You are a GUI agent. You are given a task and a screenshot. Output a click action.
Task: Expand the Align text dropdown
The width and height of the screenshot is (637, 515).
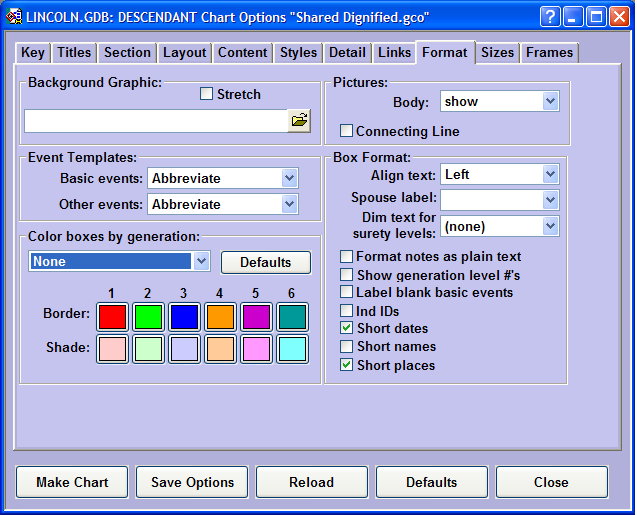549,174
